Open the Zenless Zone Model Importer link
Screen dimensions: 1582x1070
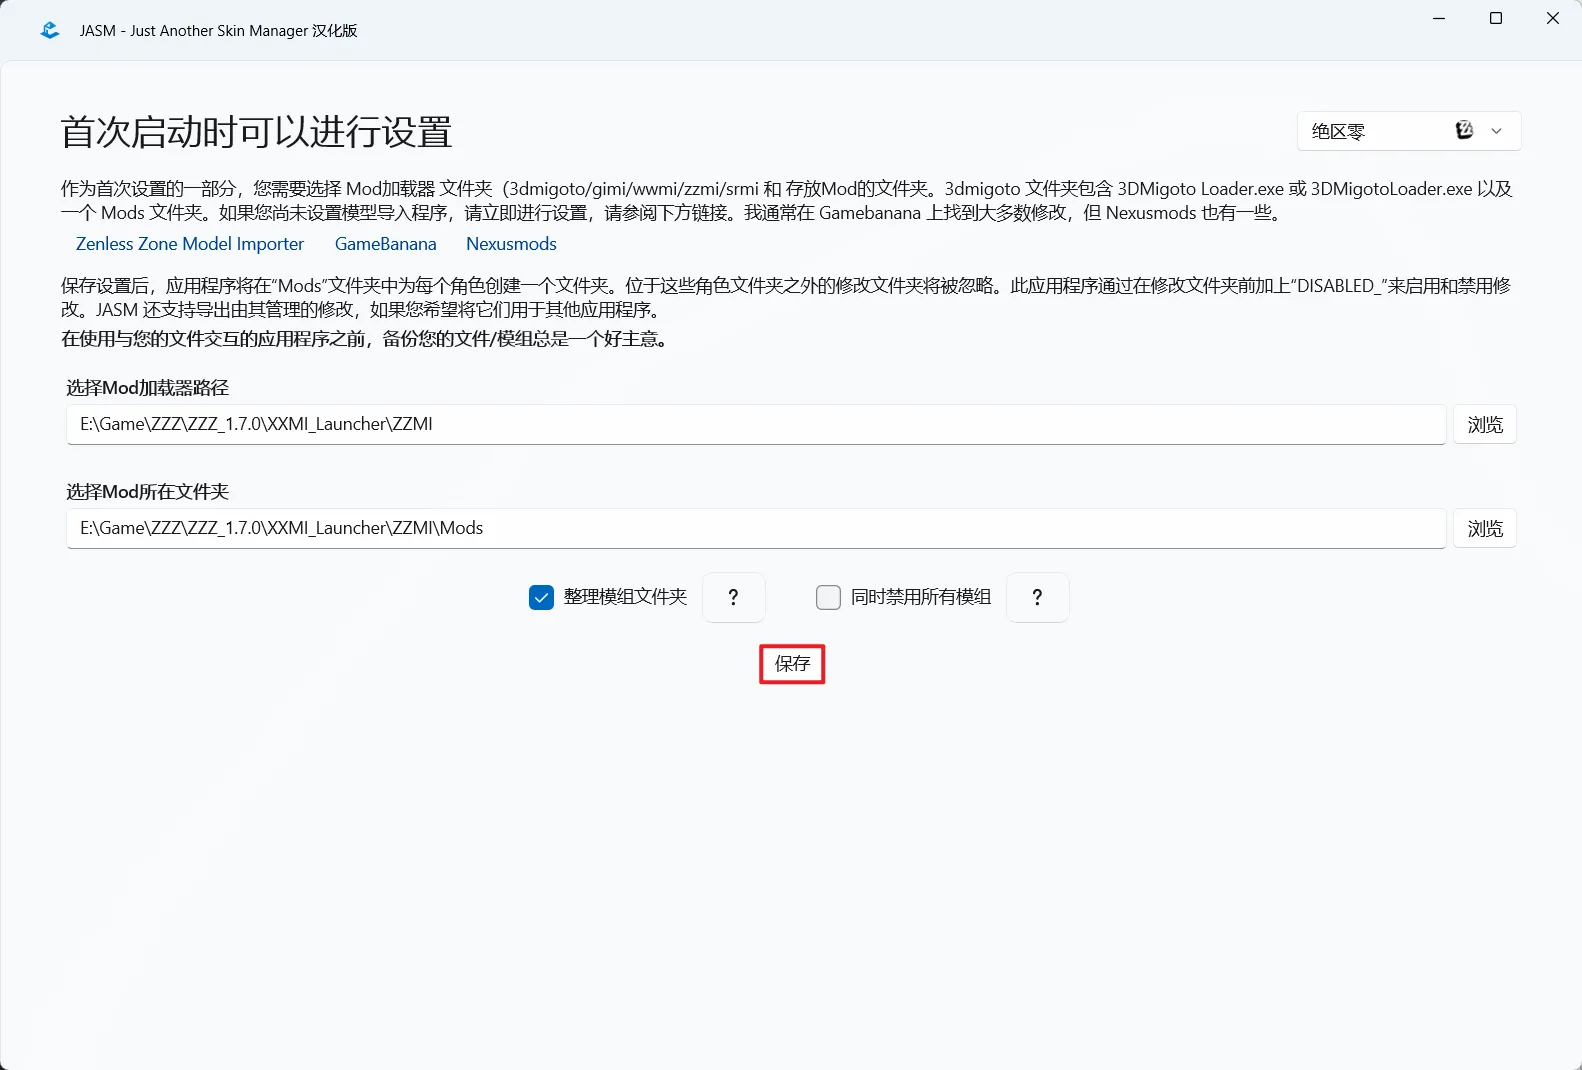tap(190, 244)
